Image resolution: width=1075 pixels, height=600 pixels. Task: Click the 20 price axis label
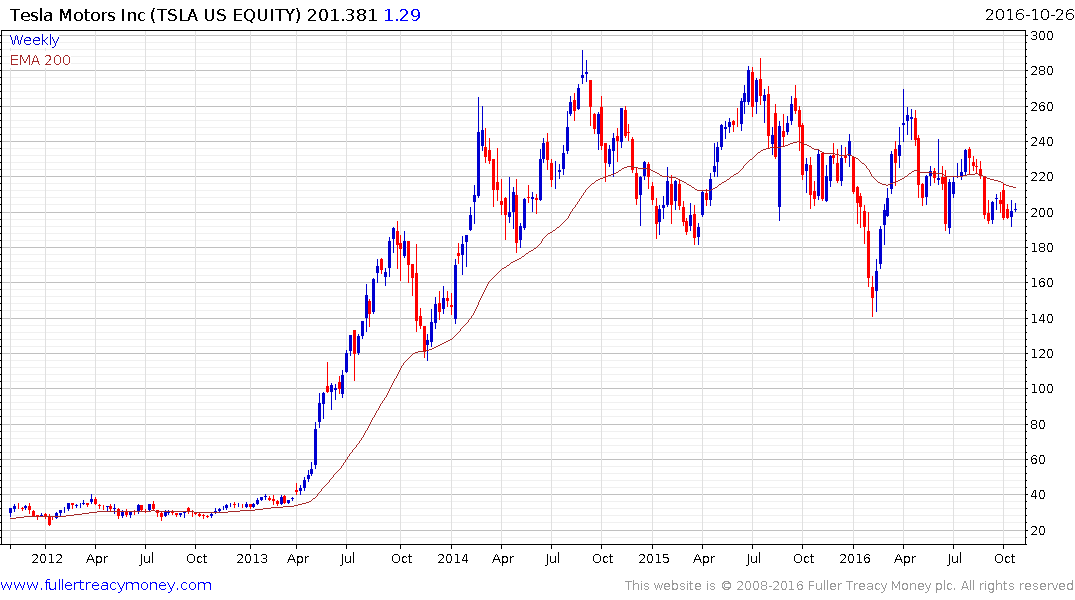click(1039, 530)
